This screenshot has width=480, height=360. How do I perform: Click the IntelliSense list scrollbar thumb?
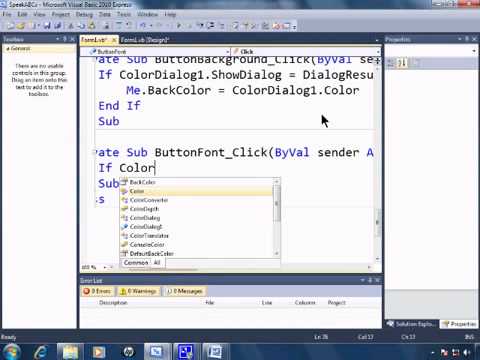tap(276, 204)
